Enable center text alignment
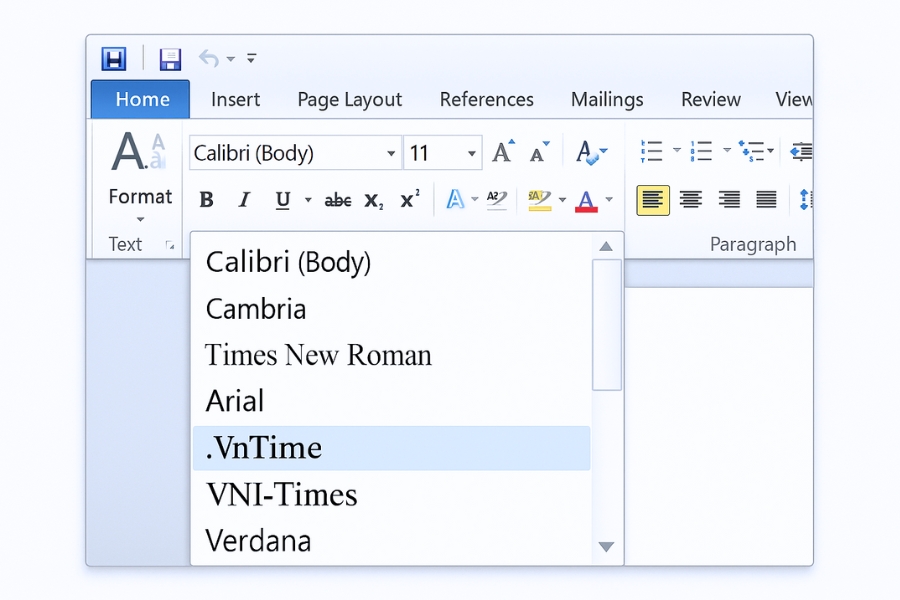This screenshot has height=600, width=900. click(690, 198)
